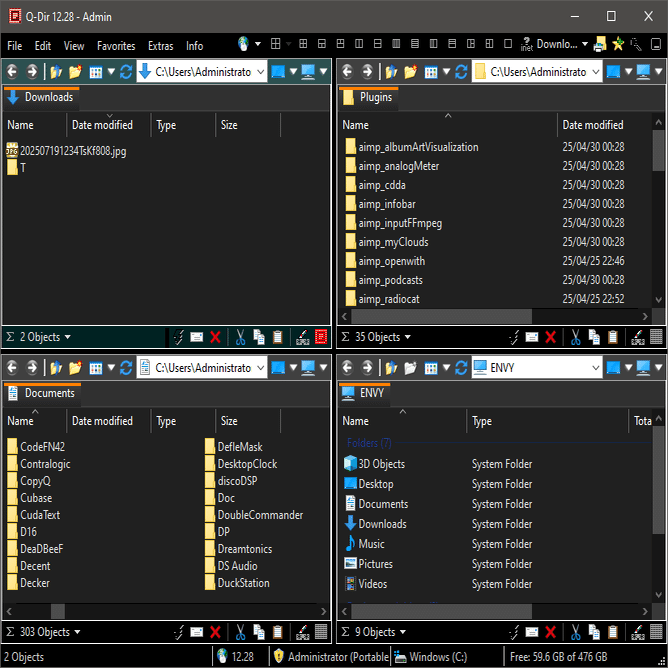Go back in the Downloads pane
The height and width of the screenshot is (668, 668).
pos(12,72)
